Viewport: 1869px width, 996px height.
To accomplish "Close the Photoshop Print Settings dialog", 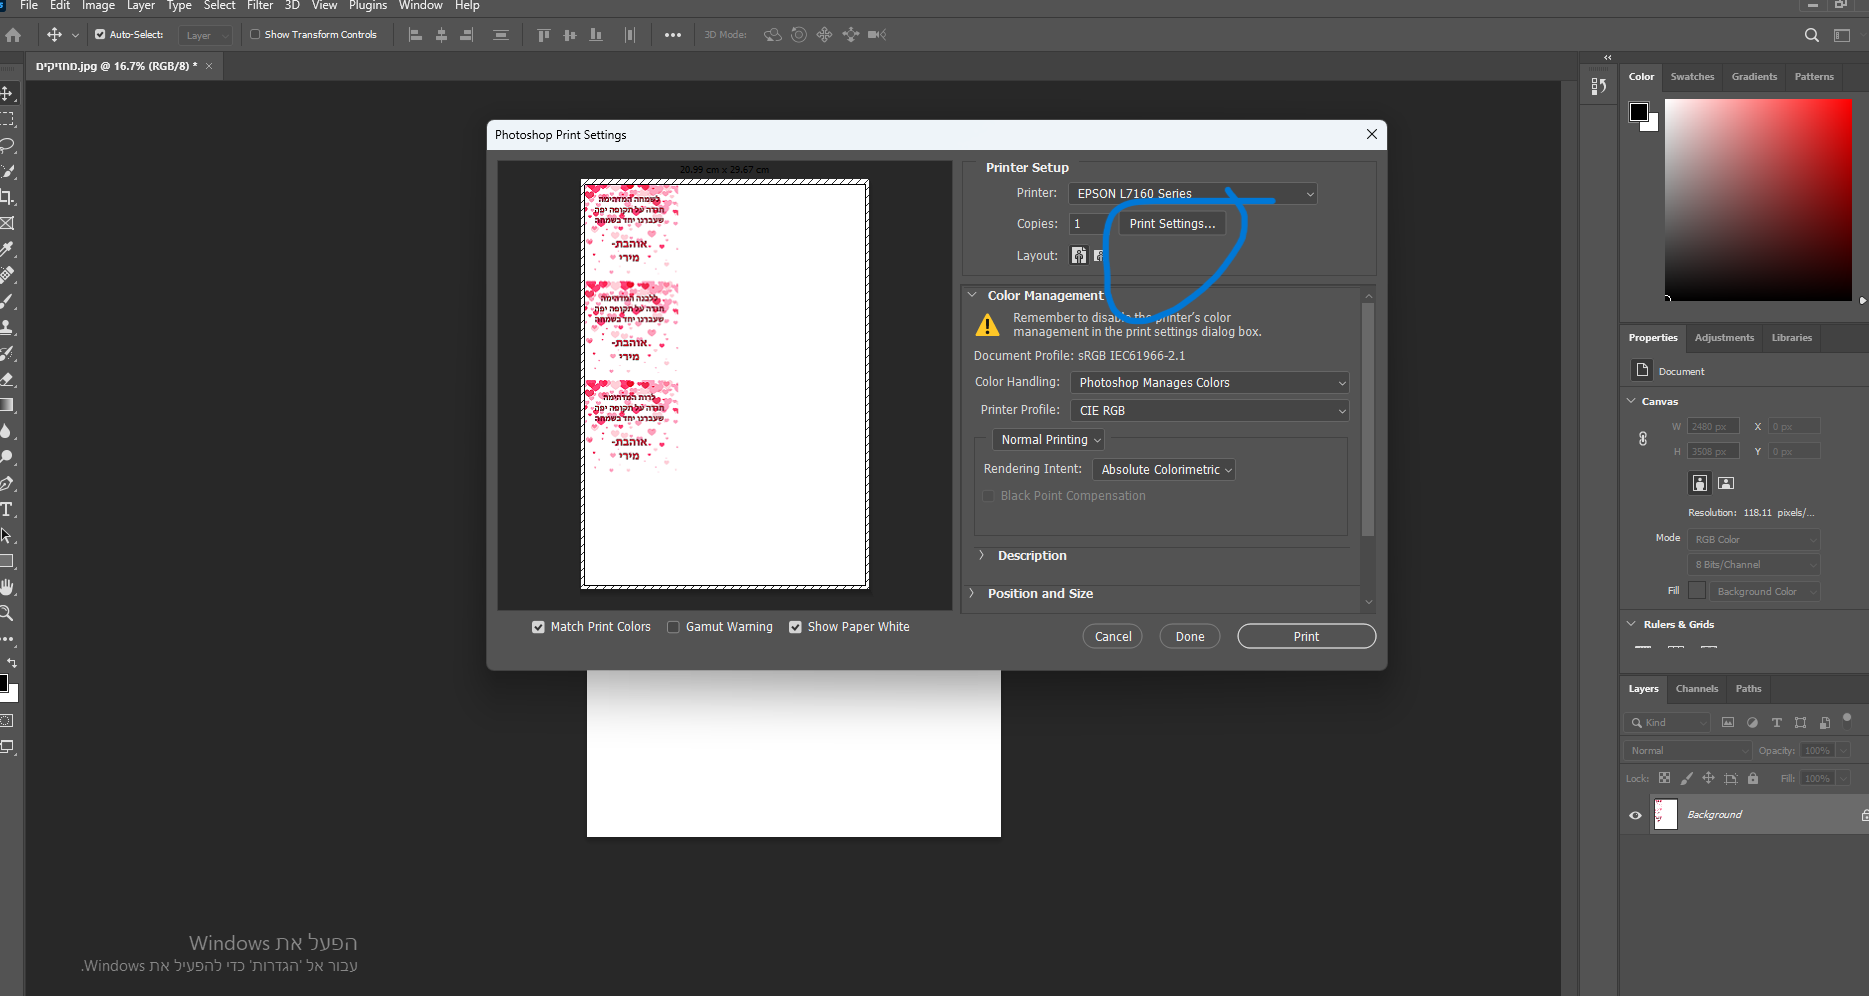I will tap(1372, 135).
